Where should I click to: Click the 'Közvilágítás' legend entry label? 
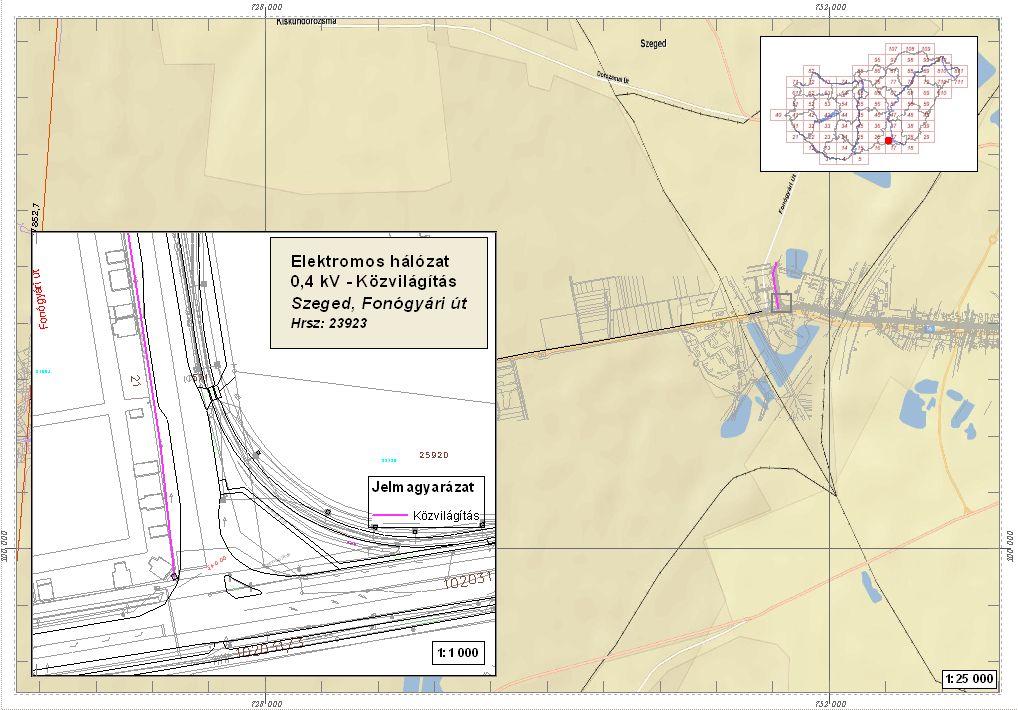(x=446, y=515)
